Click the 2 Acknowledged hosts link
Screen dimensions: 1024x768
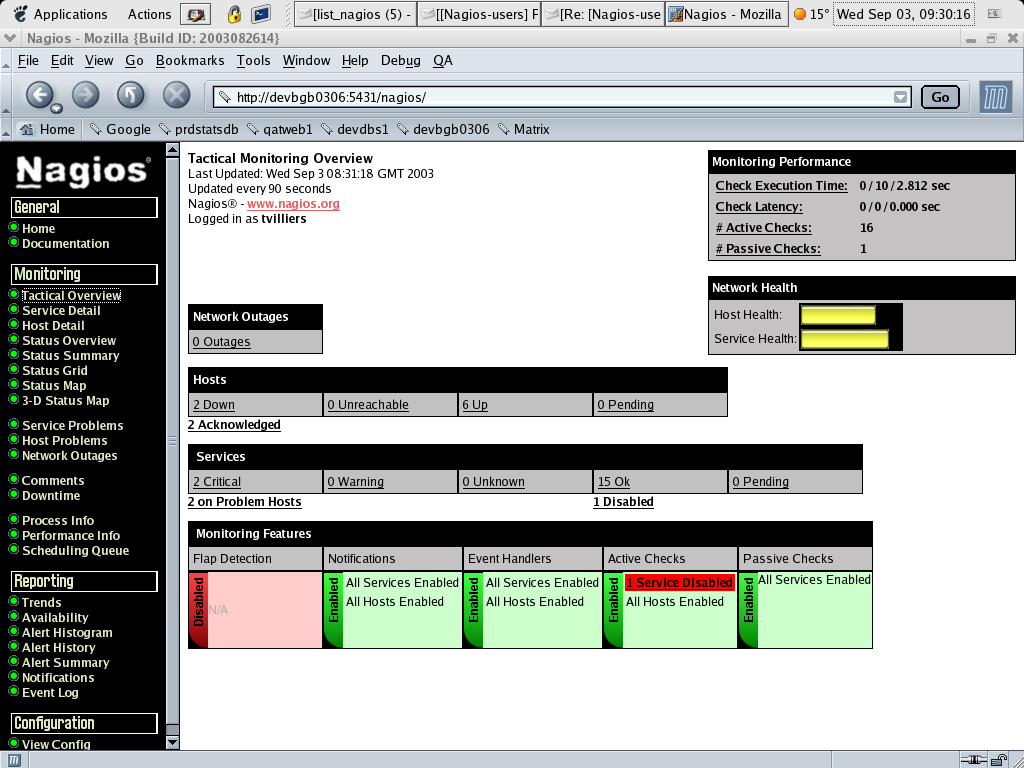point(234,425)
